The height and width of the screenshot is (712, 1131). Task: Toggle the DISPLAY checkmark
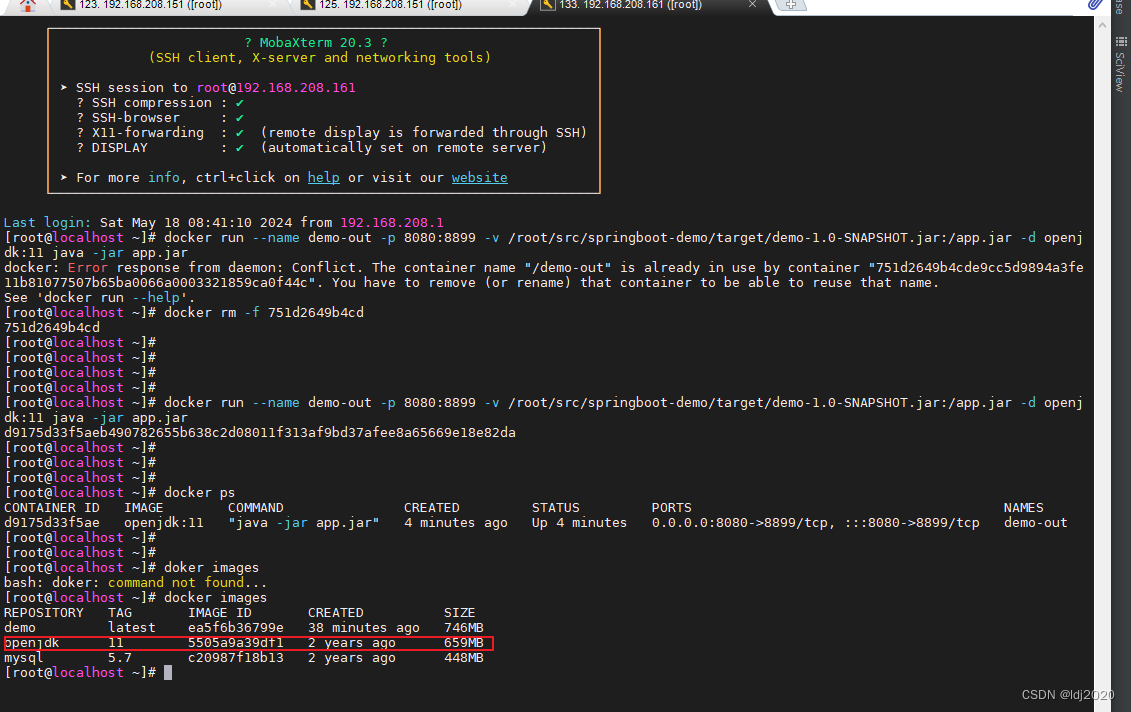(x=238, y=147)
